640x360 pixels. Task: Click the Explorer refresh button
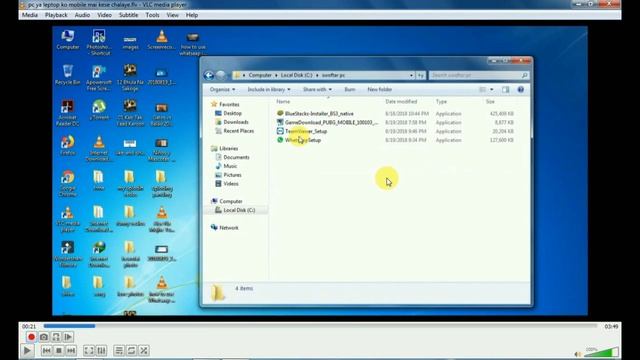[x=421, y=76]
